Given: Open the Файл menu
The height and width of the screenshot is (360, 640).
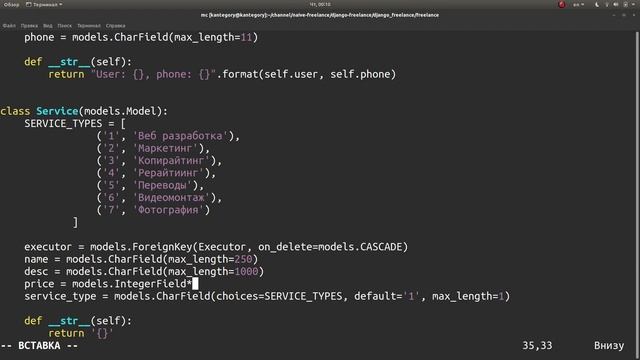Looking at the screenshot, I should click(x=9, y=26).
